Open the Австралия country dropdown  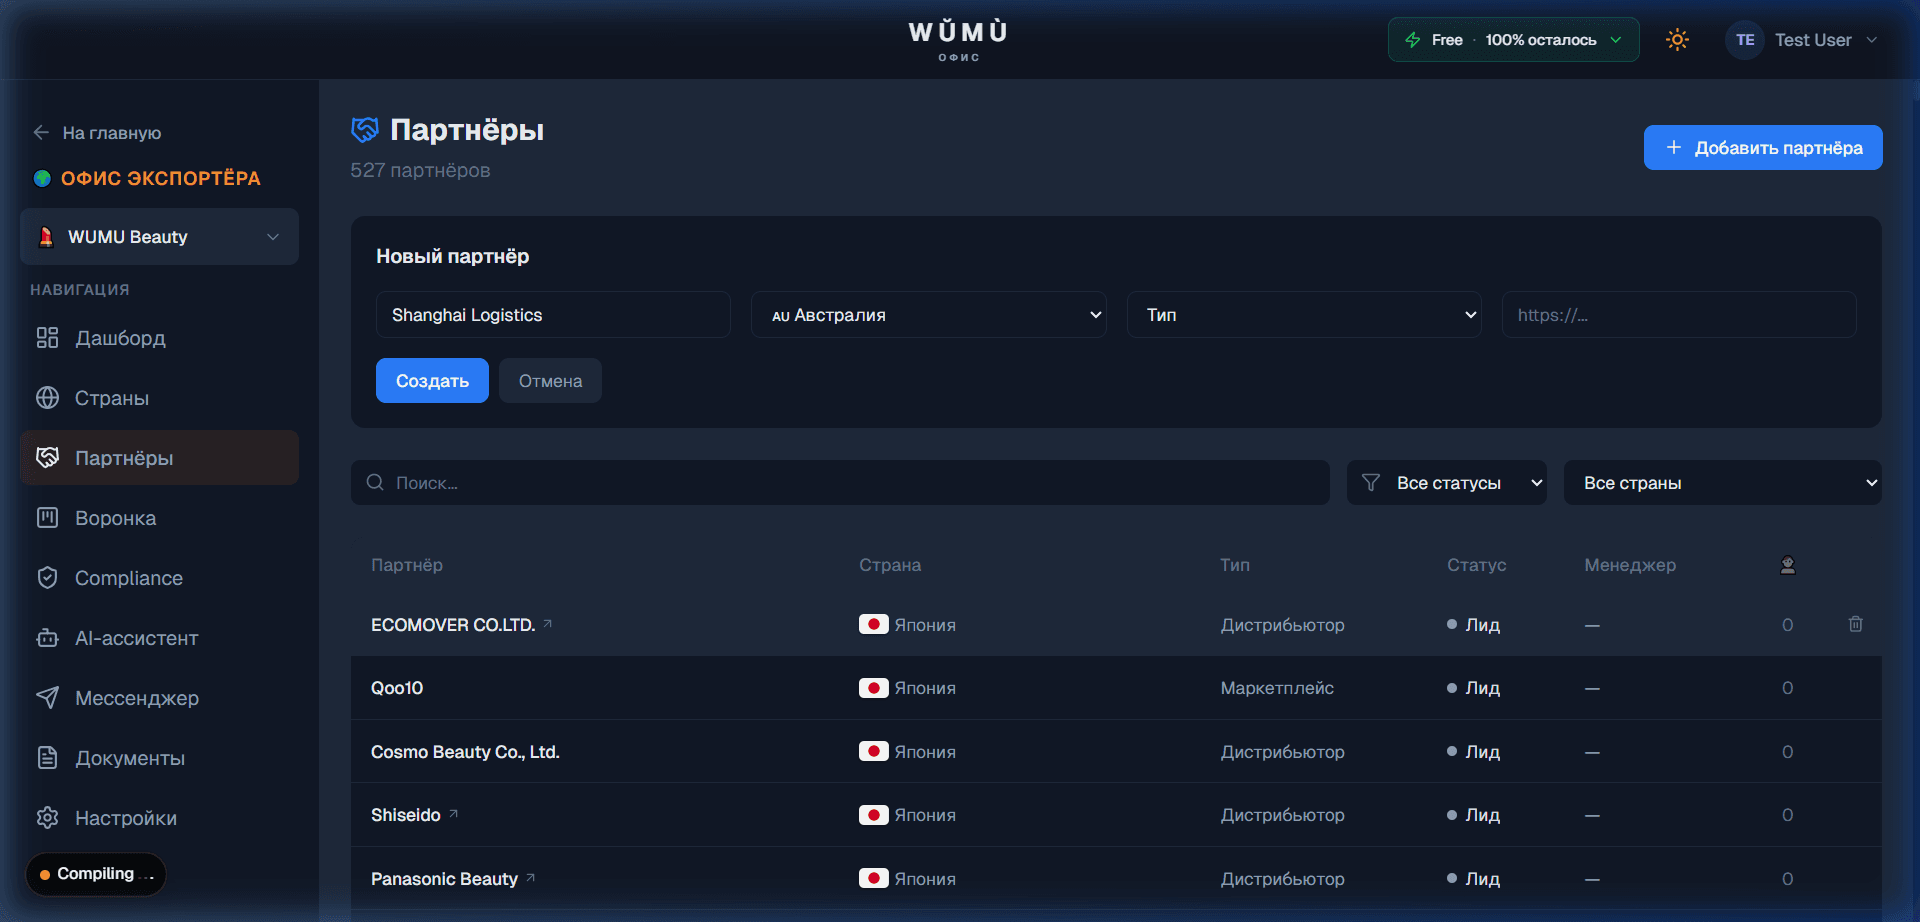[928, 315]
